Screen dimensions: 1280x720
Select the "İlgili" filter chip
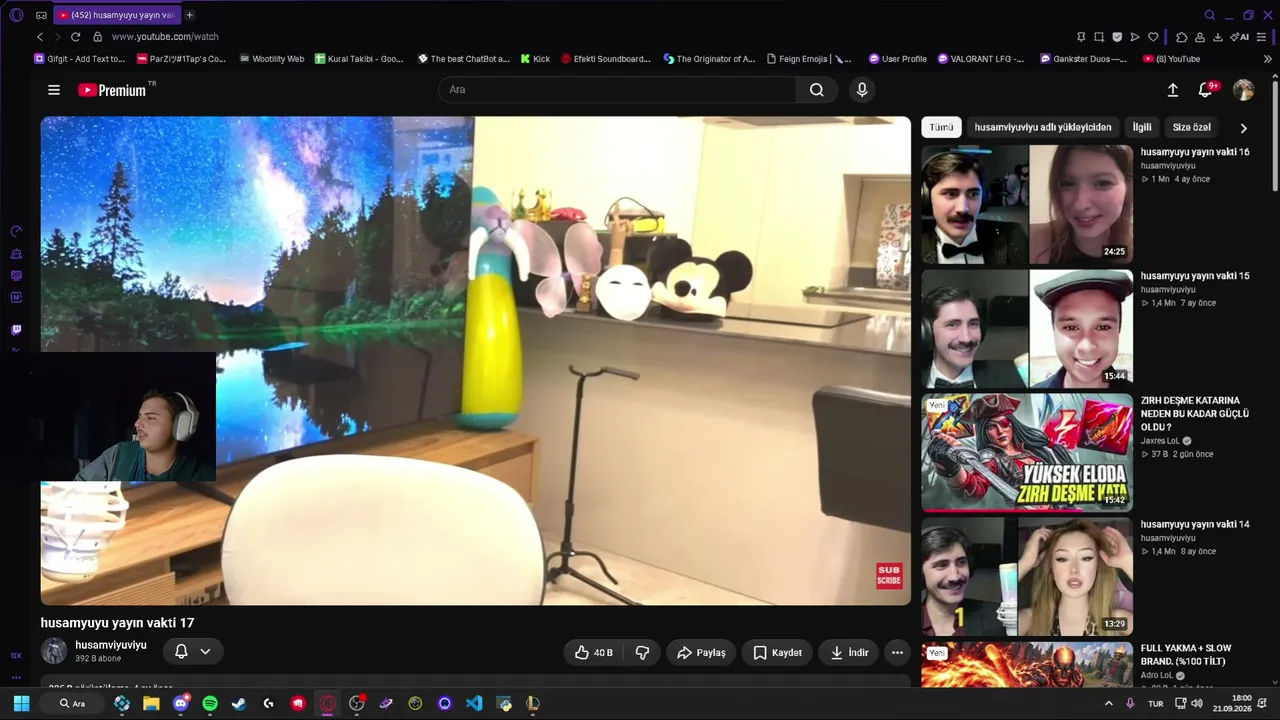[1142, 128]
